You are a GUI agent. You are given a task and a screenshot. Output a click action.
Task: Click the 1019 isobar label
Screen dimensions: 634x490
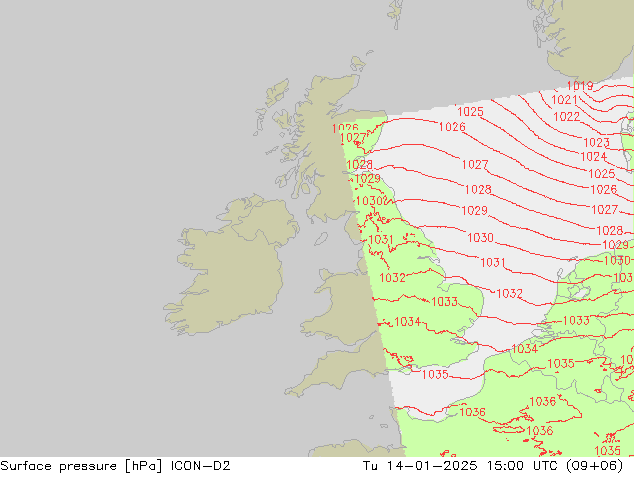(x=580, y=86)
